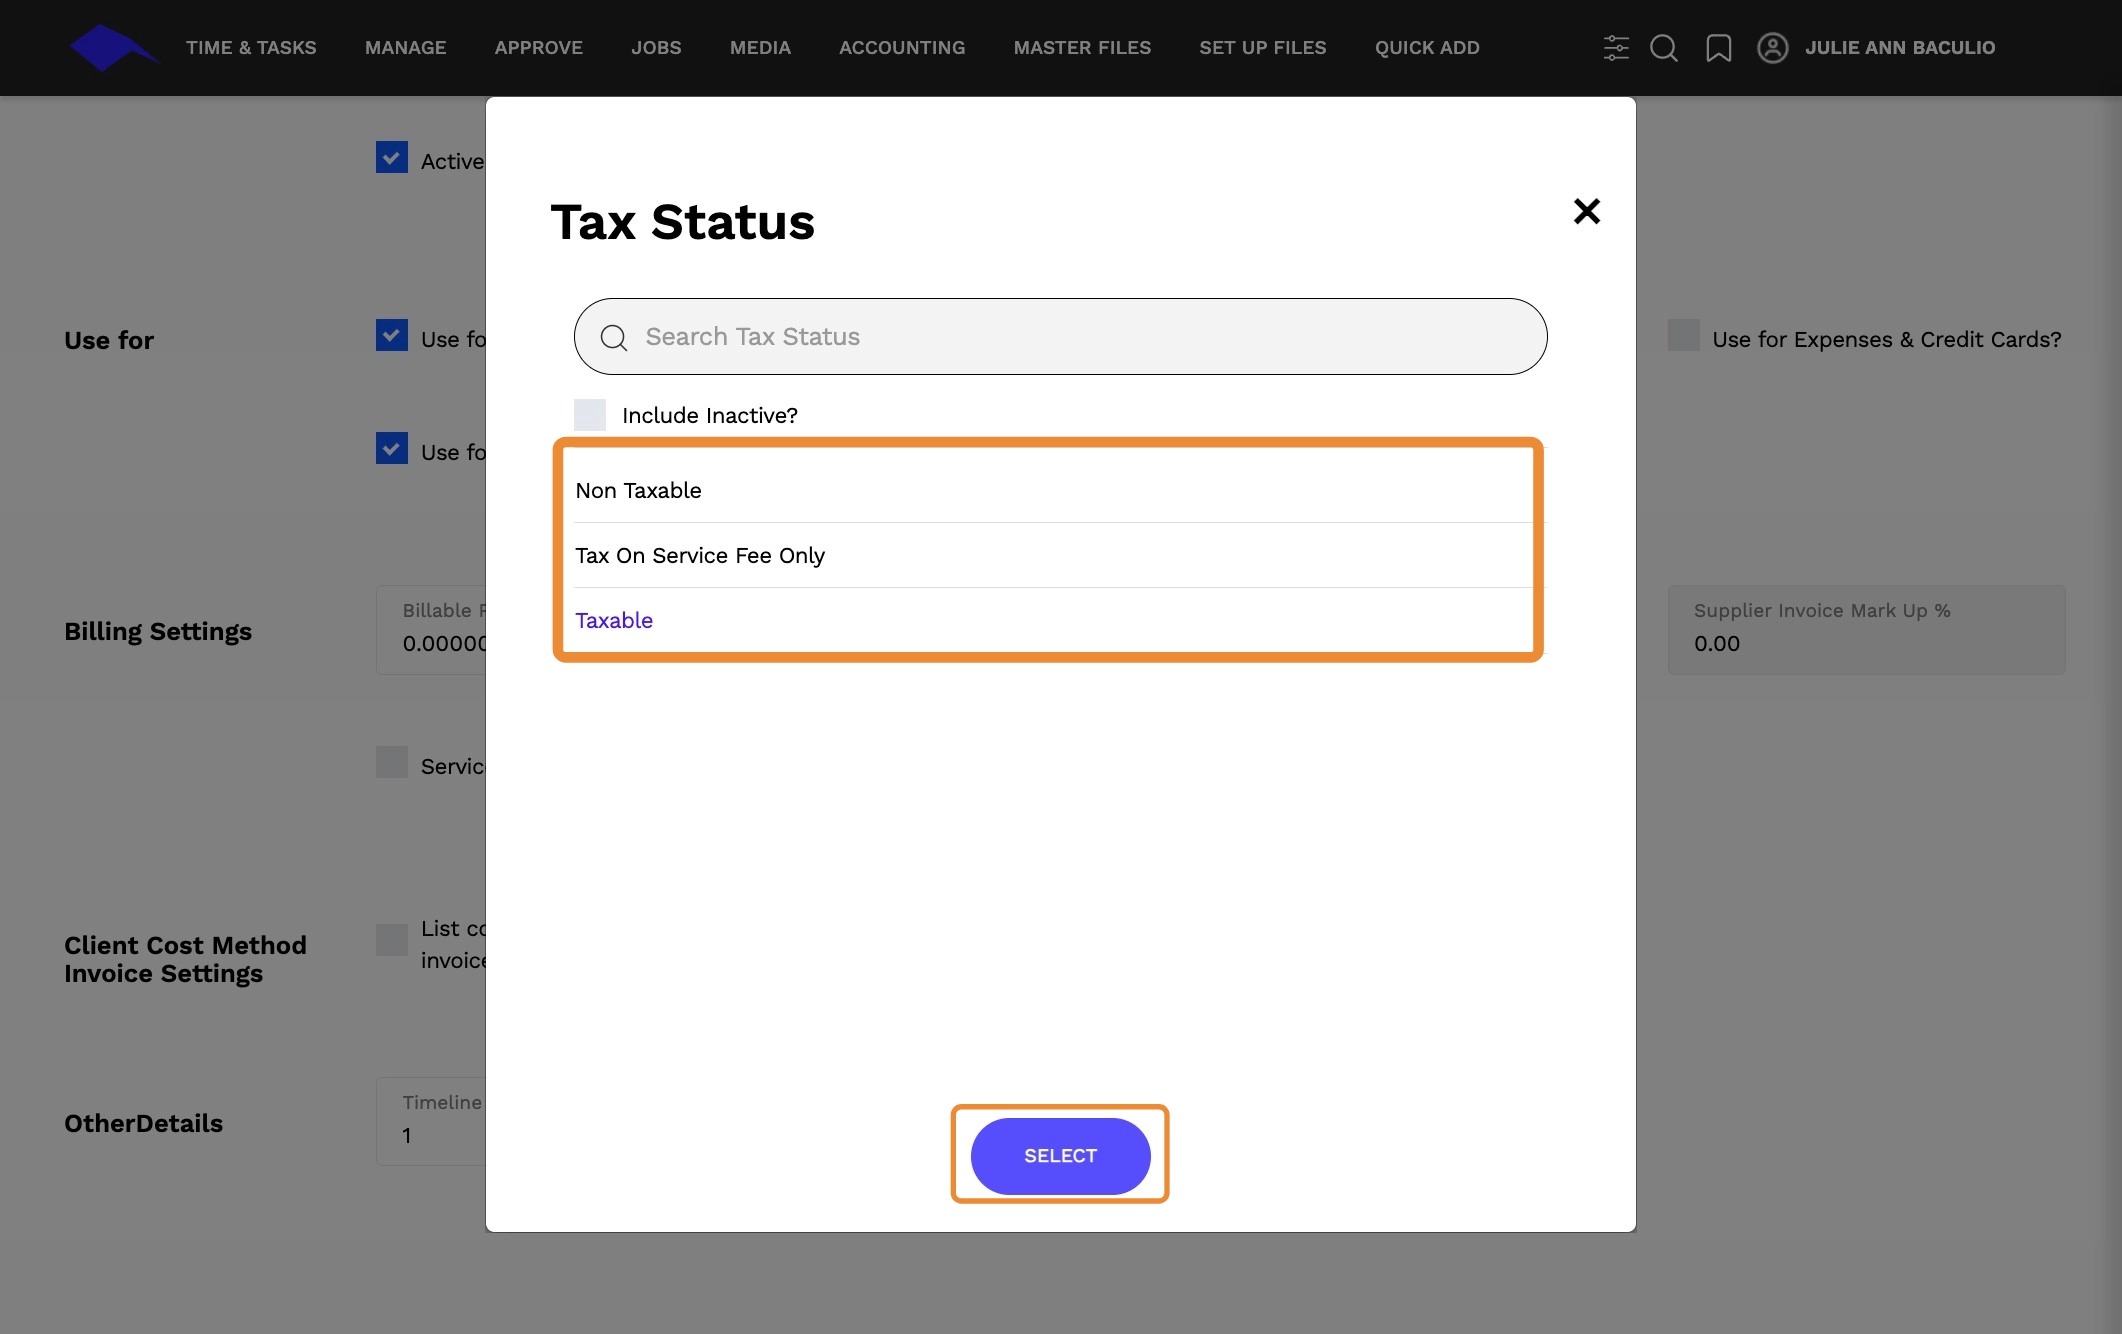Enable Use for Expenses & Credit Cards
This screenshot has width=2122, height=1334.
tap(1684, 336)
